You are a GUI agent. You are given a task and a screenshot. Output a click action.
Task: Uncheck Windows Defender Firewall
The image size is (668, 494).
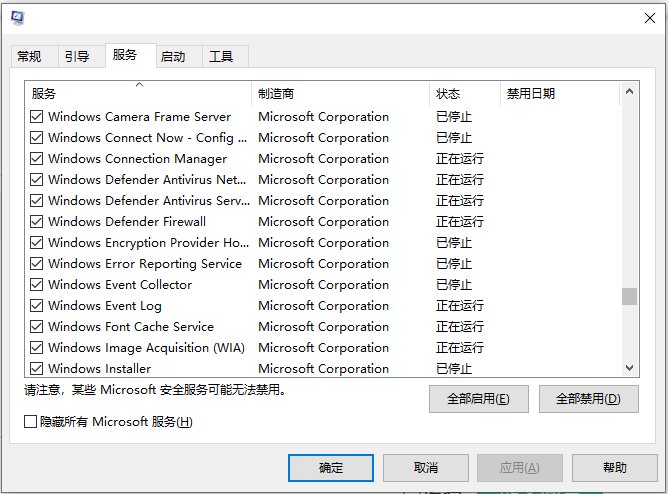pos(37,221)
